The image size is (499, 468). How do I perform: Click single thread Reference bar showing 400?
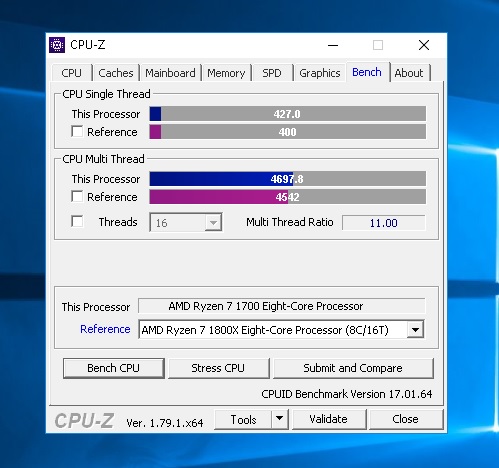tap(288, 132)
